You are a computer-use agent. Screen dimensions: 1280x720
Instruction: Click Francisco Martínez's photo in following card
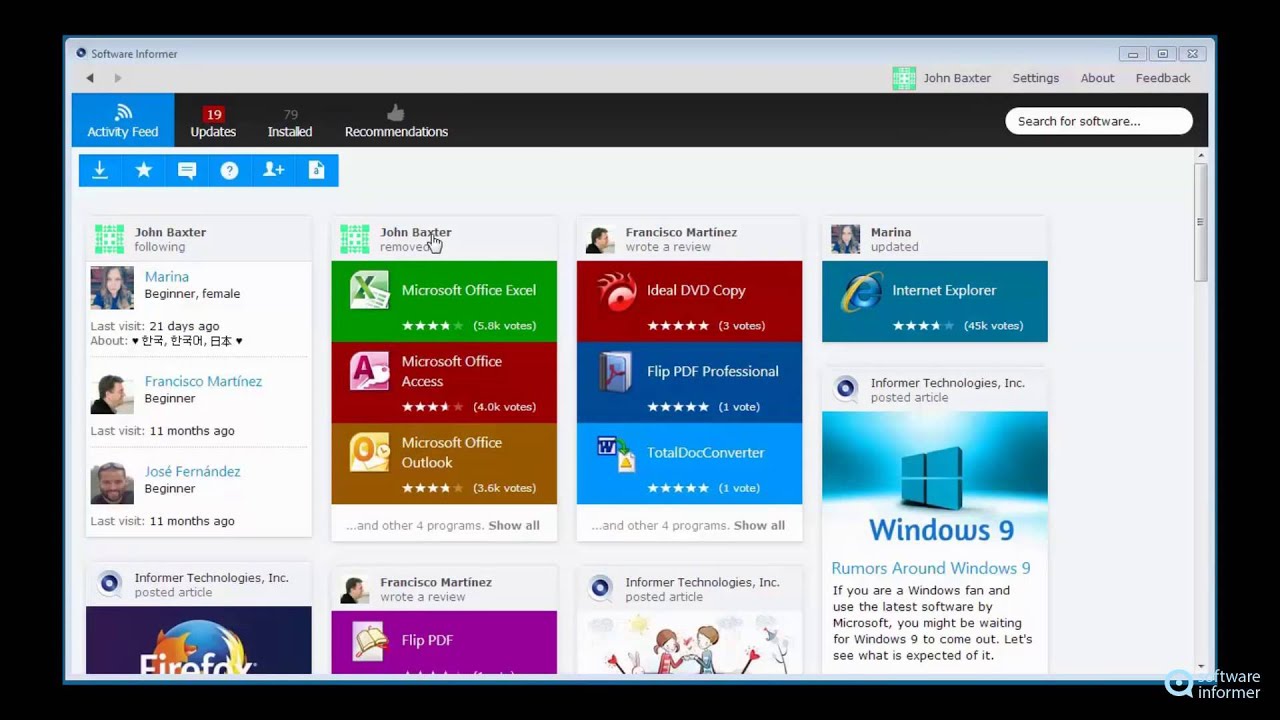pos(112,392)
